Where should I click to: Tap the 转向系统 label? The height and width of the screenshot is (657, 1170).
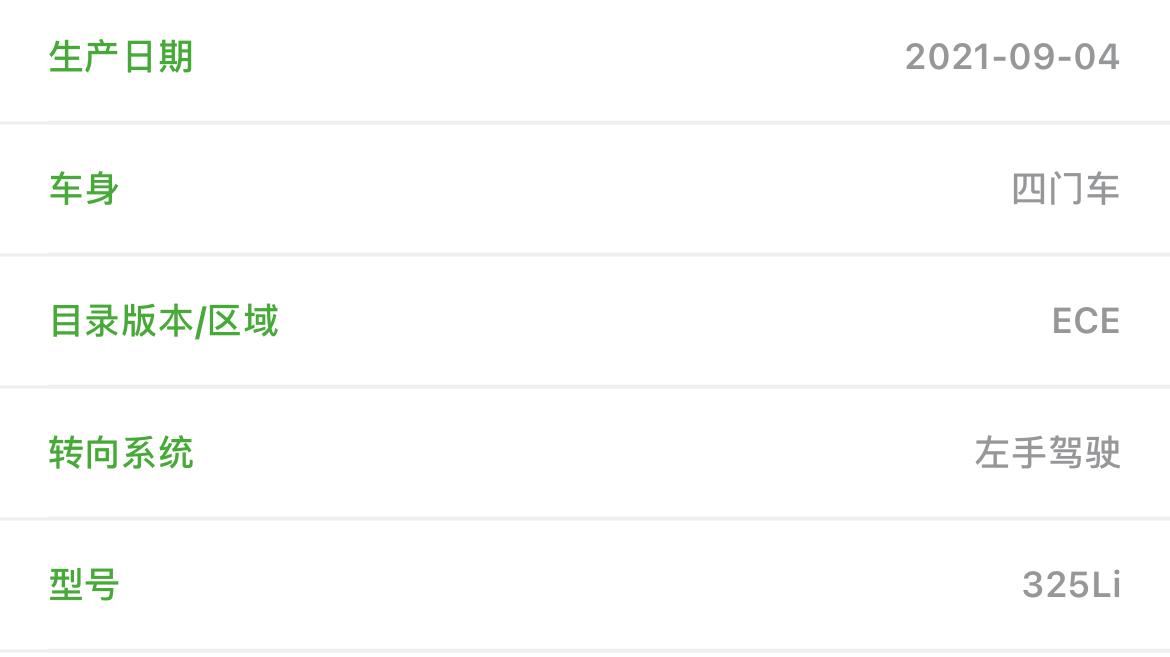tap(121, 453)
